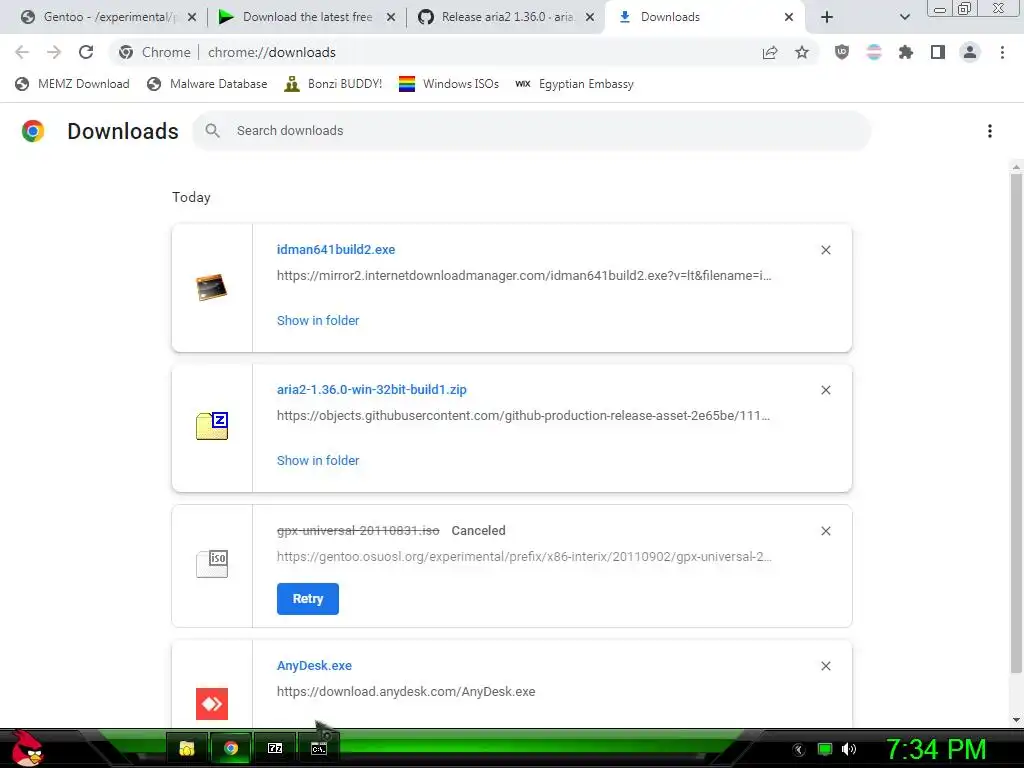Remove aria2 zip from the list
This screenshot has width=1024, height=768.
pos(825,390)
